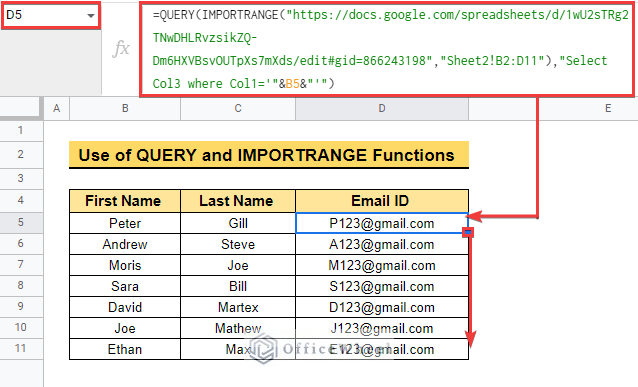Select cell with A123@gmail.com
Viewport: 638px width, 387px height.
(382, 244)
